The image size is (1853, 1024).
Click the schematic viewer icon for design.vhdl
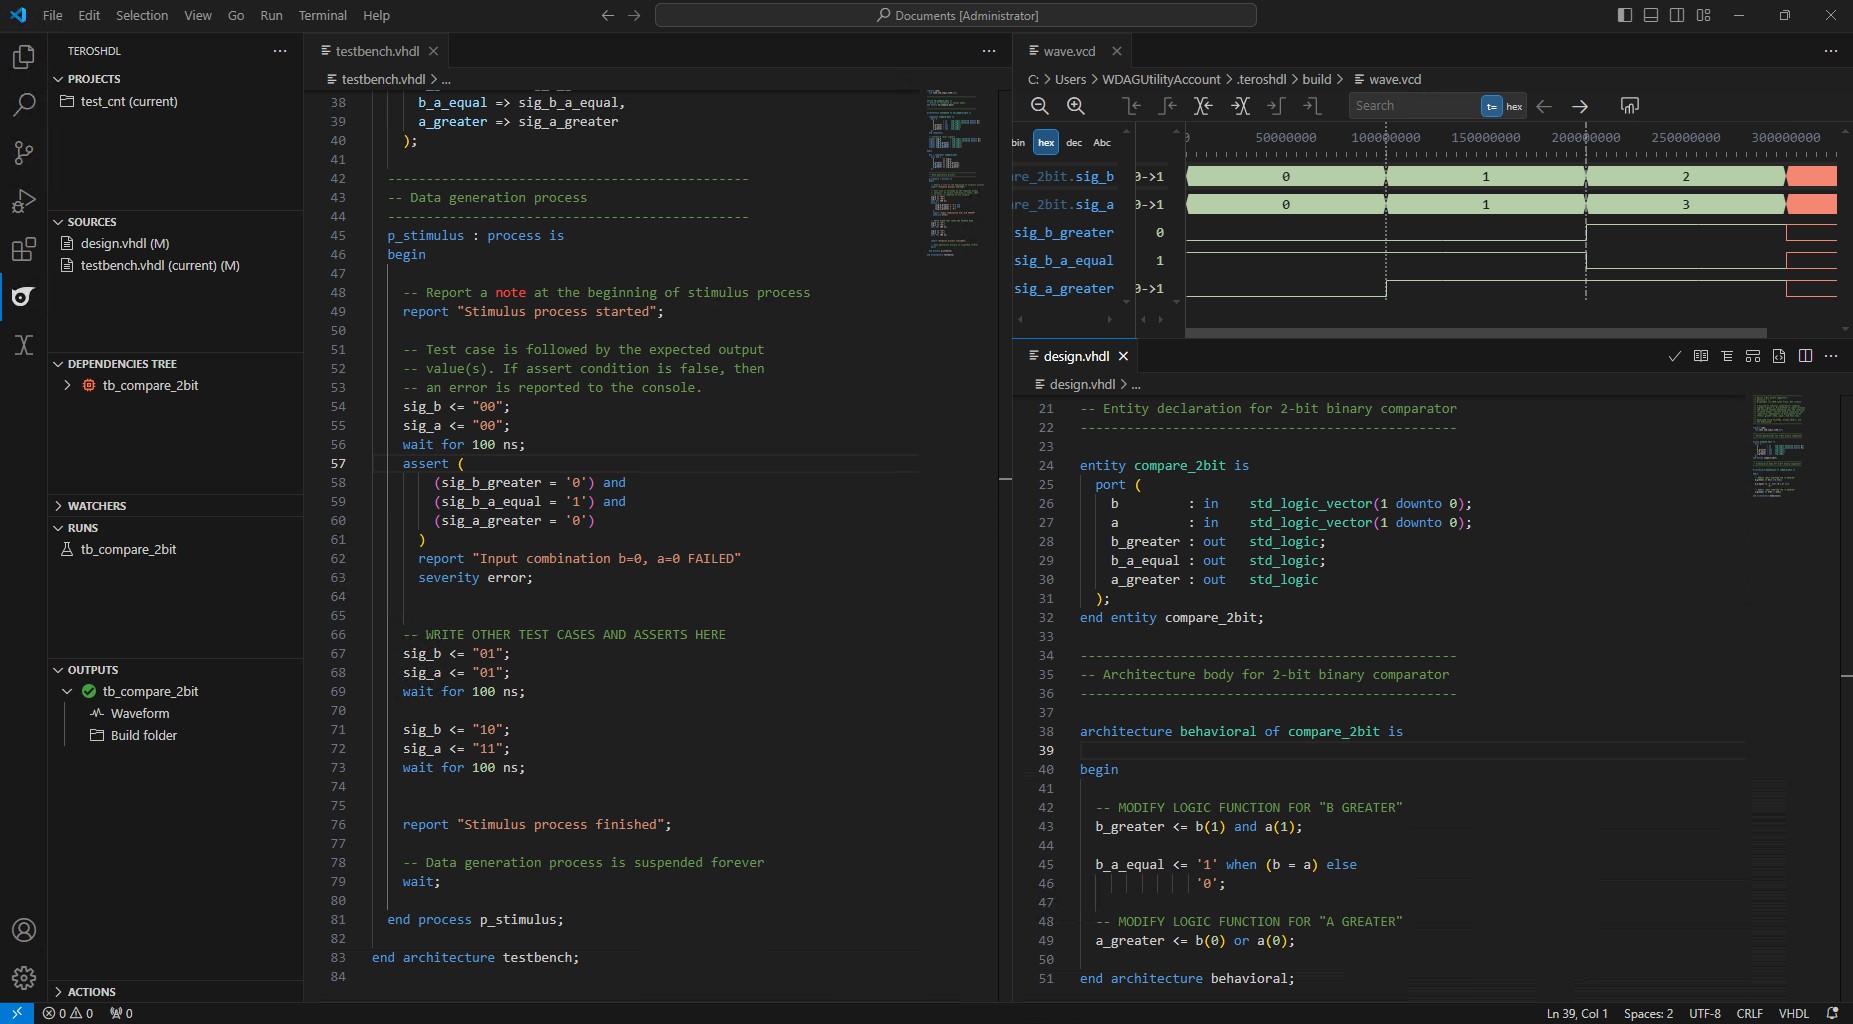click(x=1753, y=356)
